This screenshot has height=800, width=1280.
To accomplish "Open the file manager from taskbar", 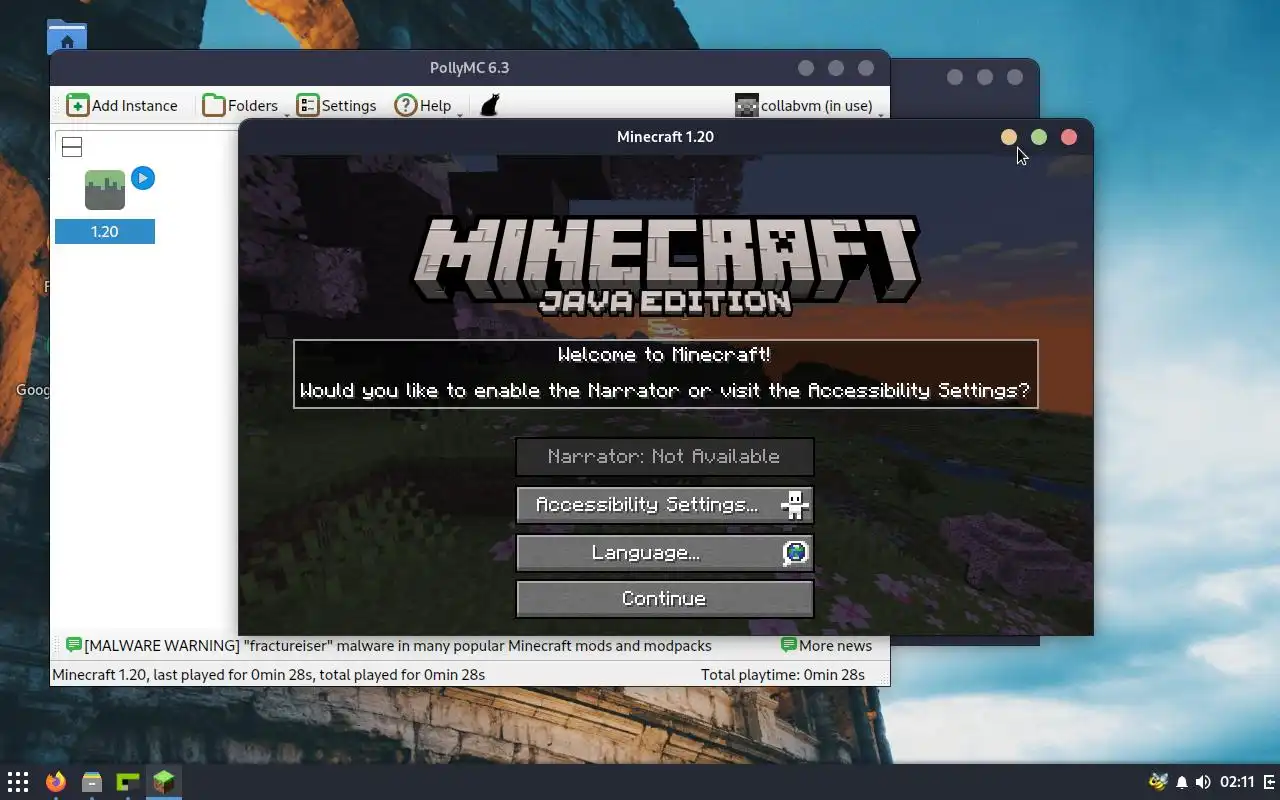I will 92,781.
